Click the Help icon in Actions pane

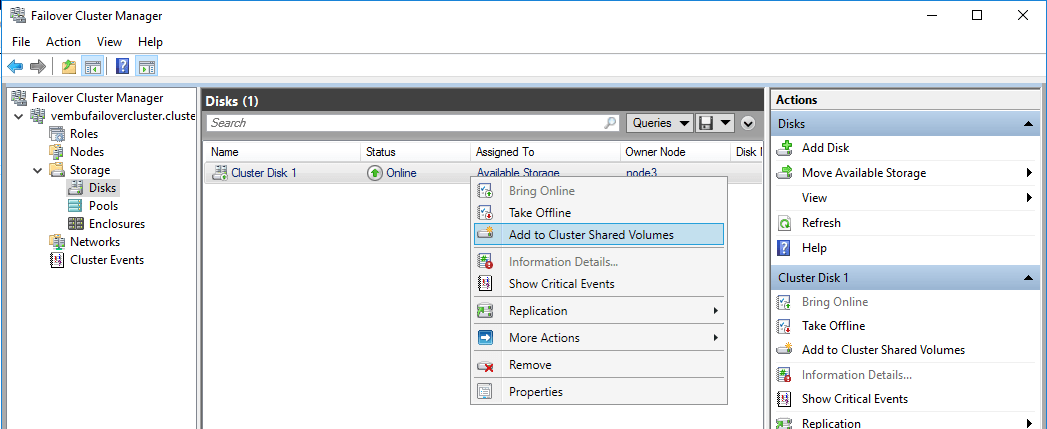click(785, 248)
